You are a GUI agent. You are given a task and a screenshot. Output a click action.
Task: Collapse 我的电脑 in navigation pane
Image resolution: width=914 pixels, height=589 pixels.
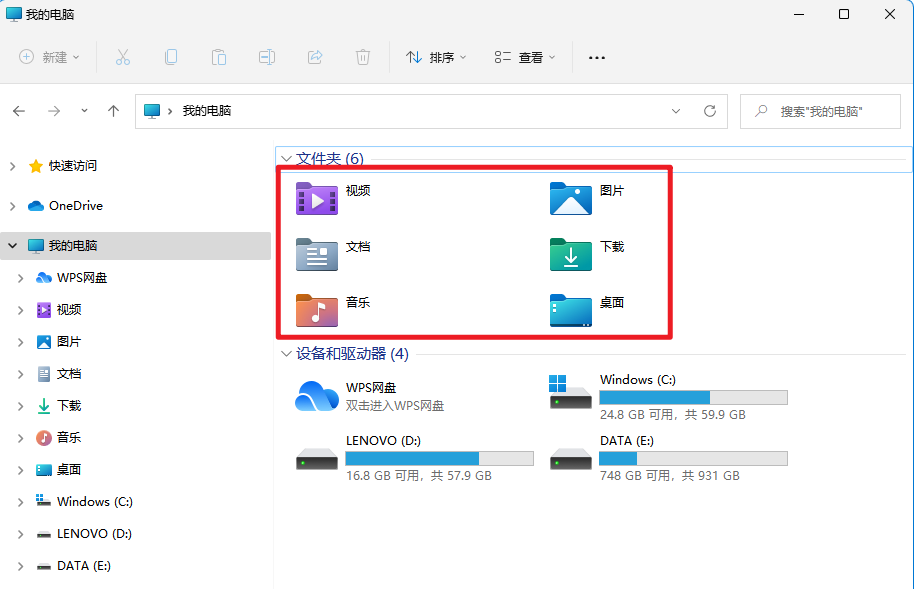pyautogui.click(x=13, y=246)
